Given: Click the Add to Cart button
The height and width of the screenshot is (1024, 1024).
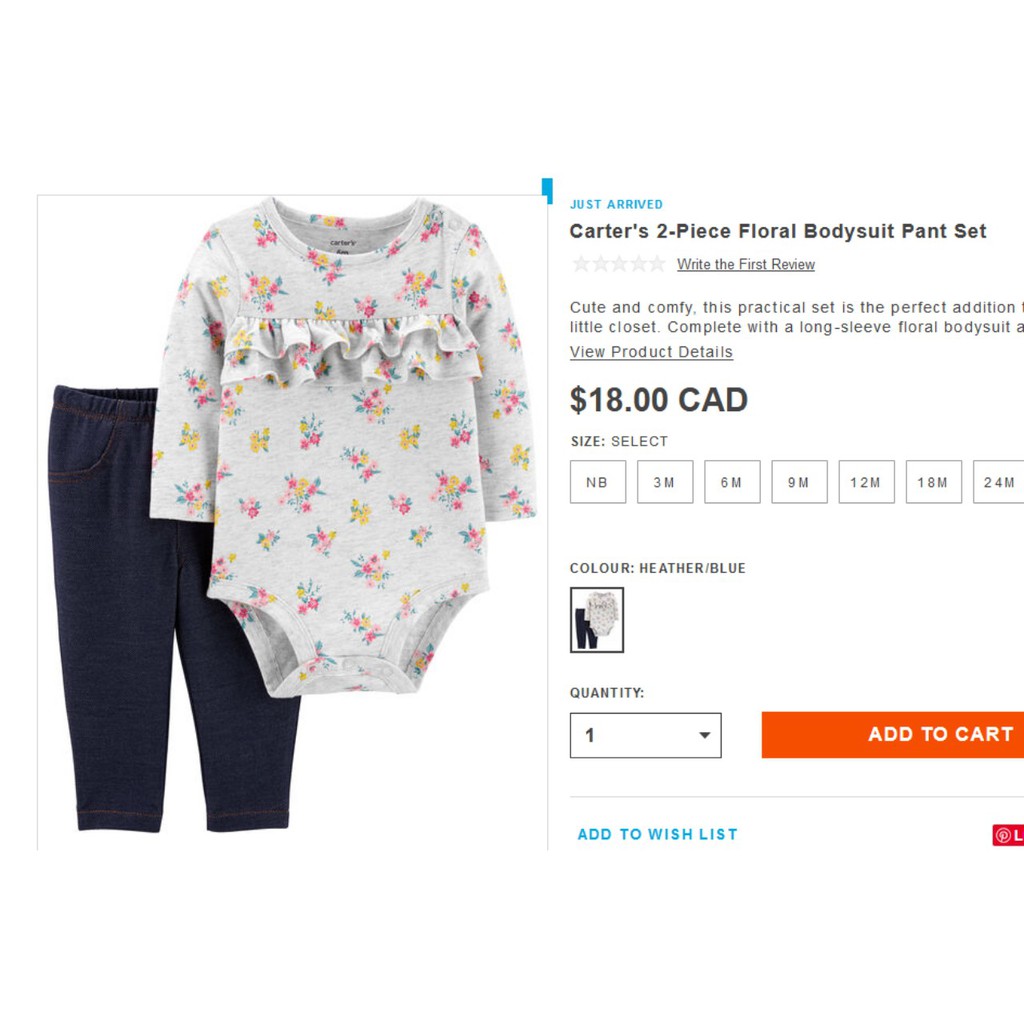Looking at the screenshot, I should pyautogui.click(x=893, y=735).
